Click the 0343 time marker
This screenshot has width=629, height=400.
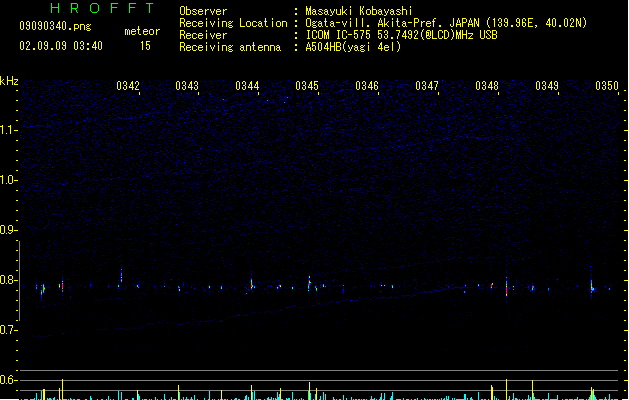(x=187, y=86)
